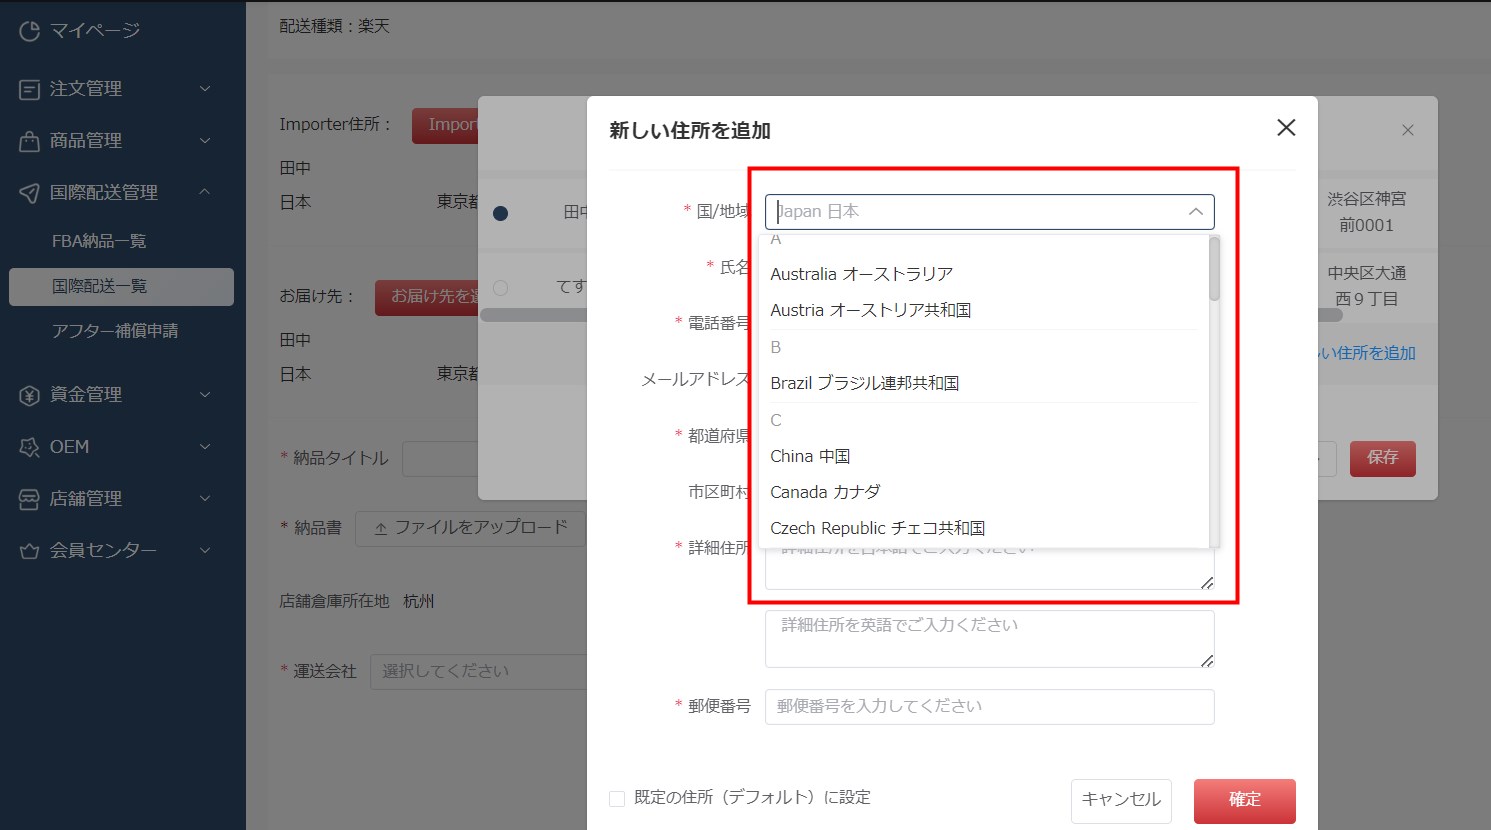Screen dimensions: 1491x830
Task: Click the 新しい住所を追加 link in background panel
Action: coord(1366,353)
